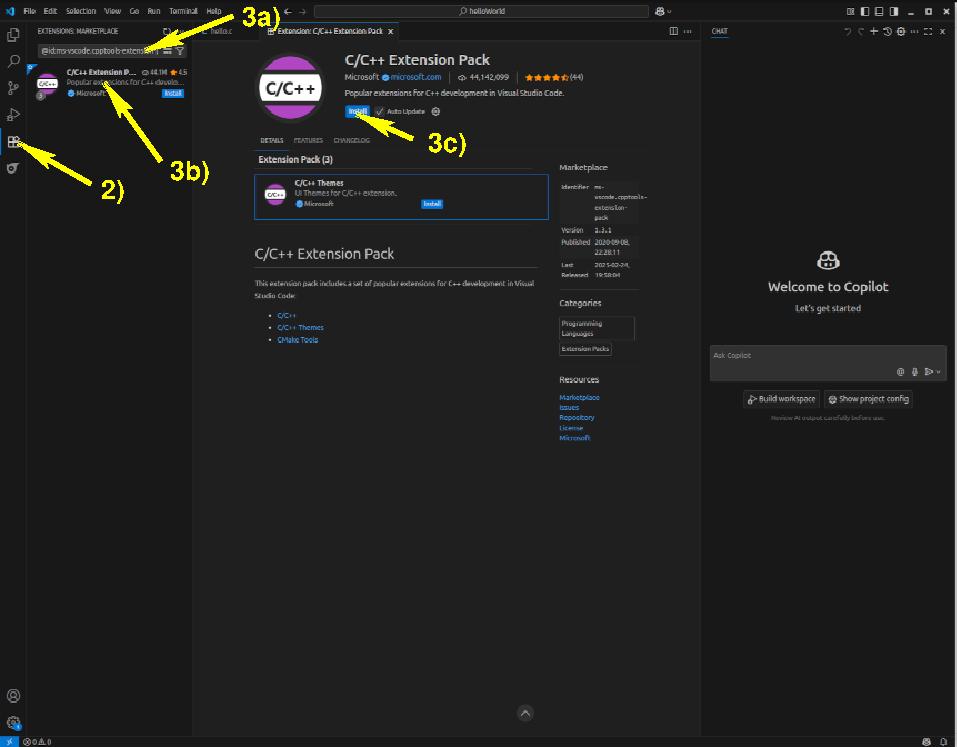Clear extensions search results
The height and width of the screenshot is (747, 957).
tap(167, 51)
